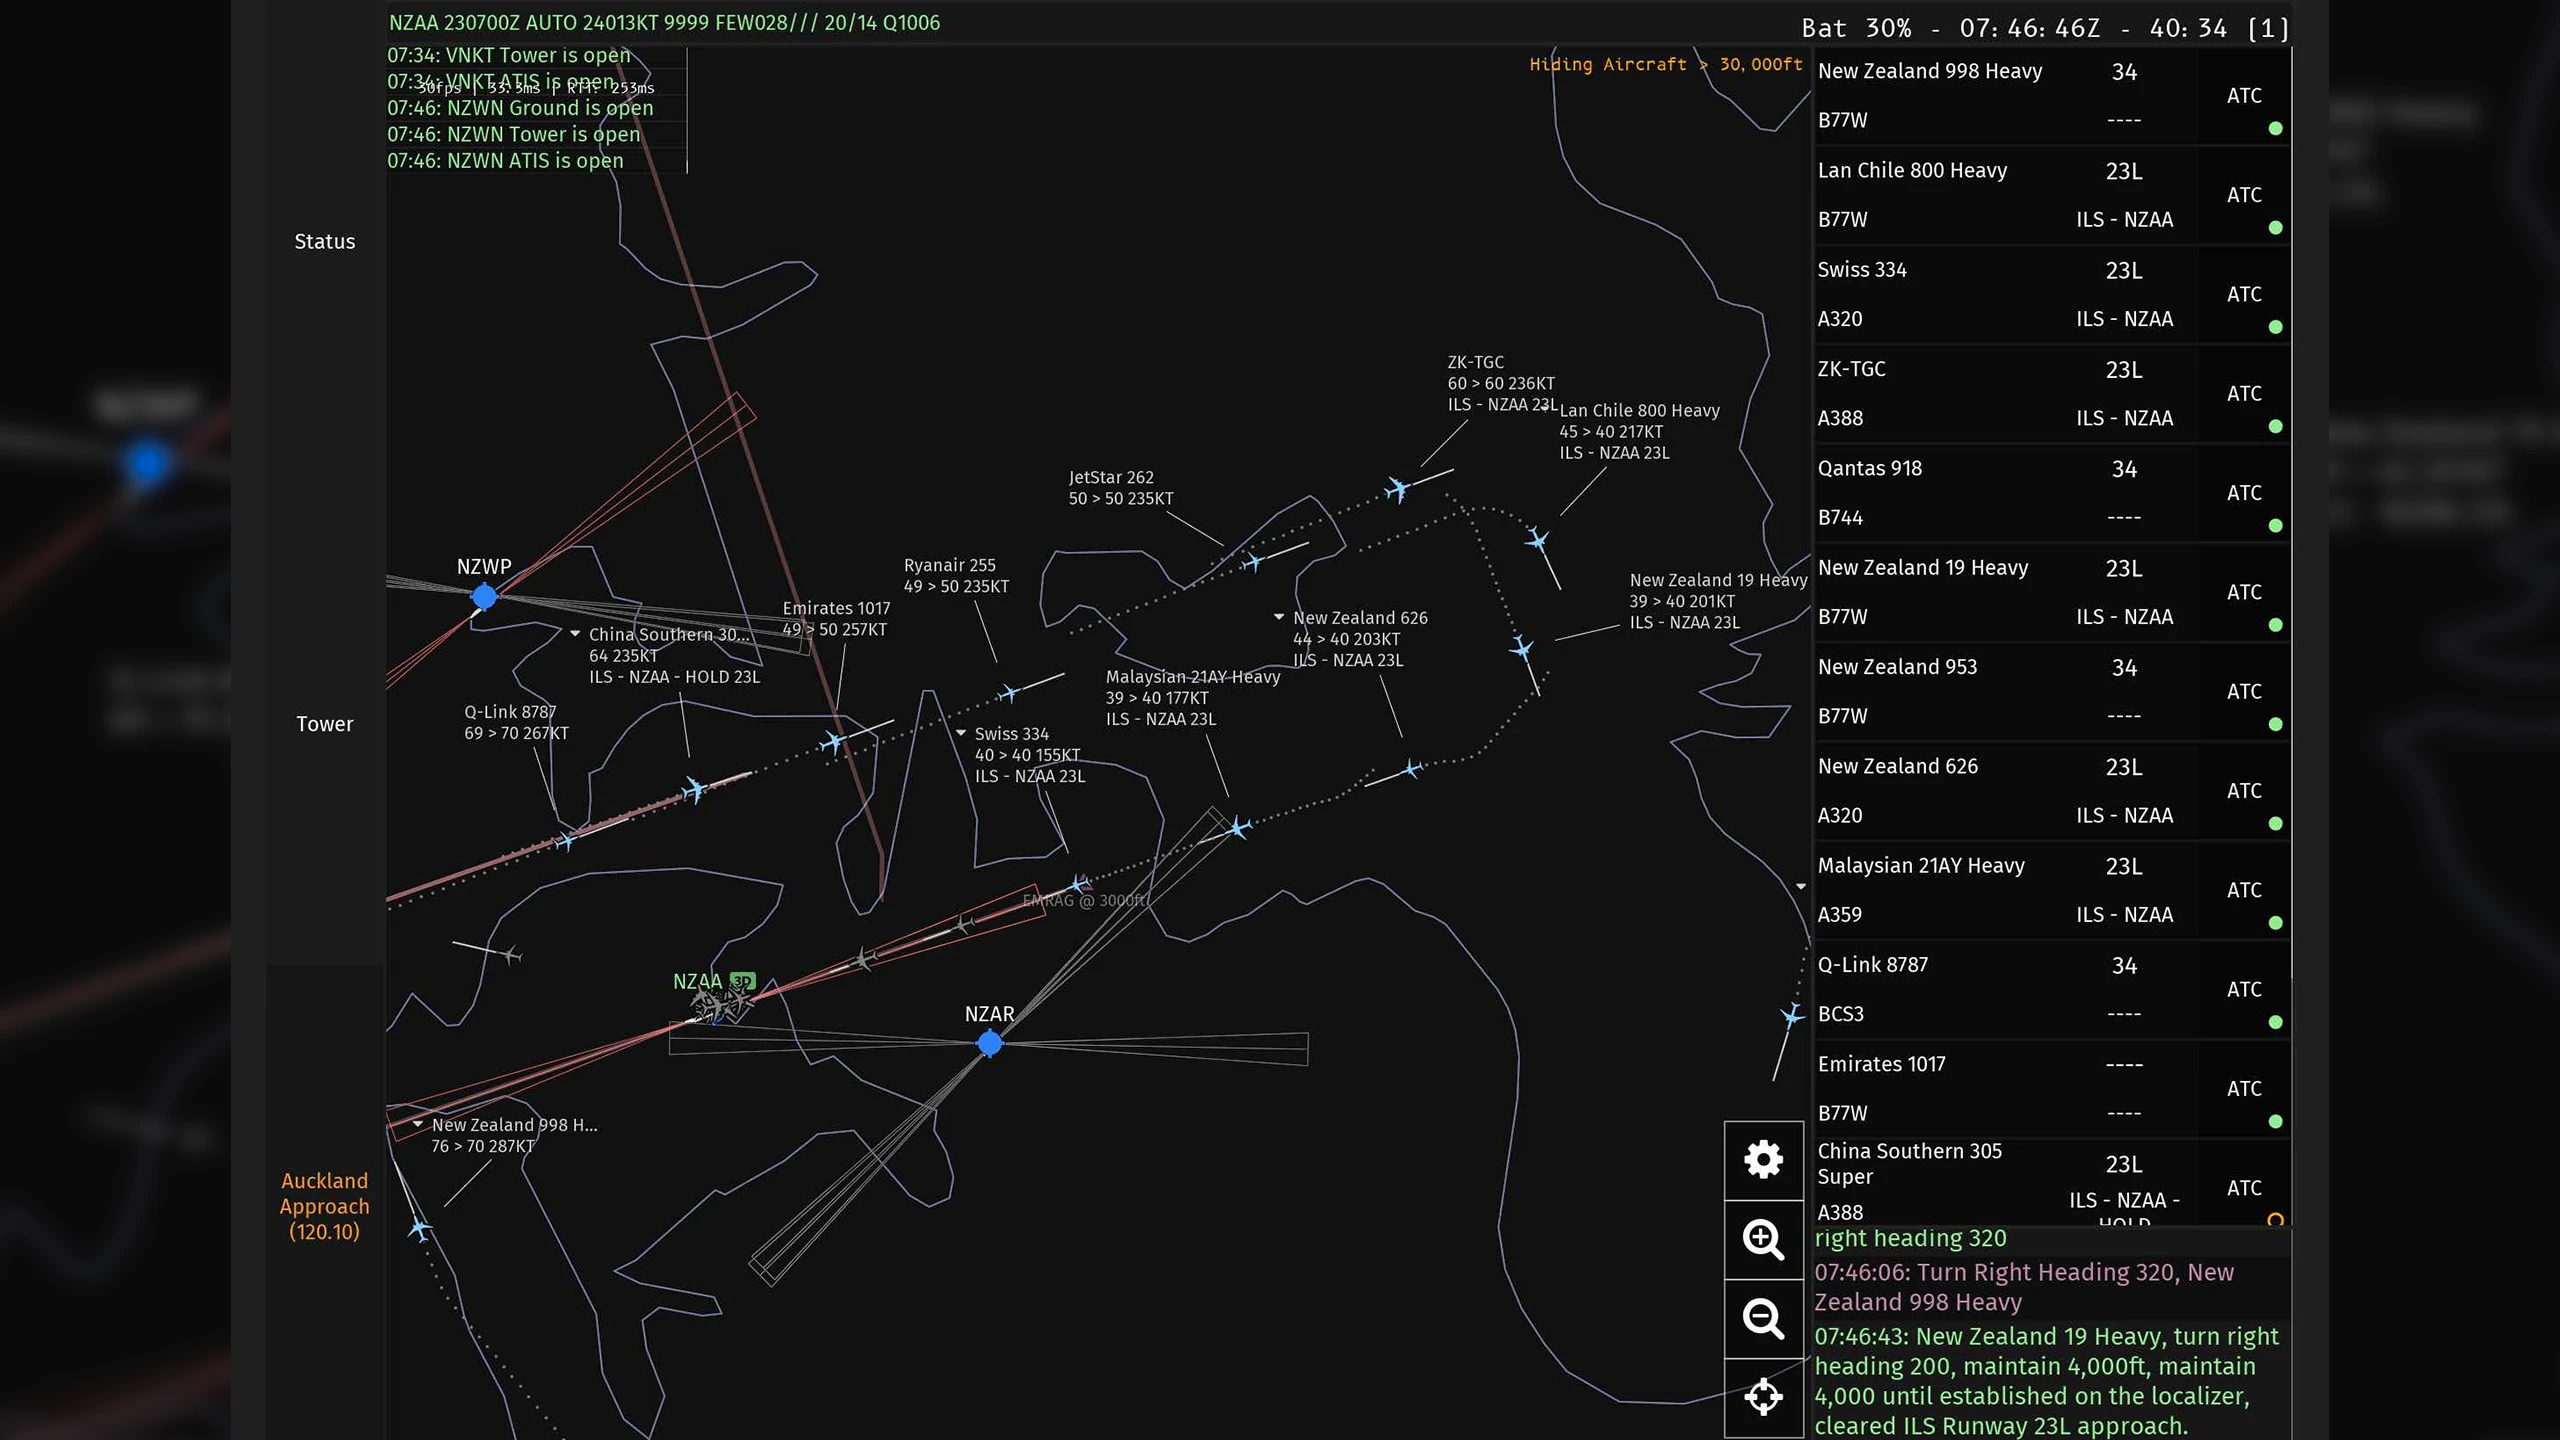
Task: Click the NZAA METAR text at top
Action: 664,22
